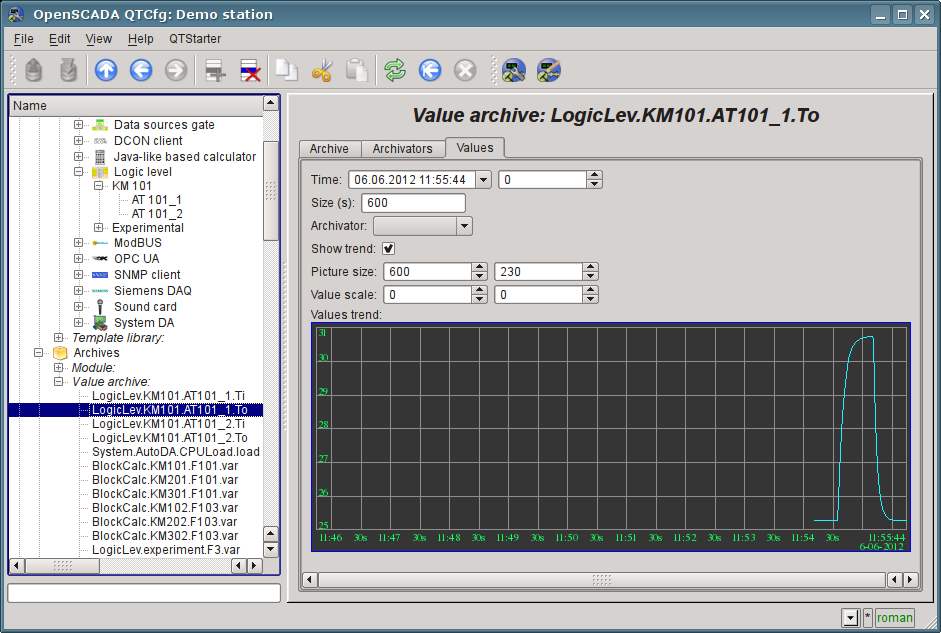Click the Delete item icon with red cross
941x633 pixels.
click(x=250, y=70)
